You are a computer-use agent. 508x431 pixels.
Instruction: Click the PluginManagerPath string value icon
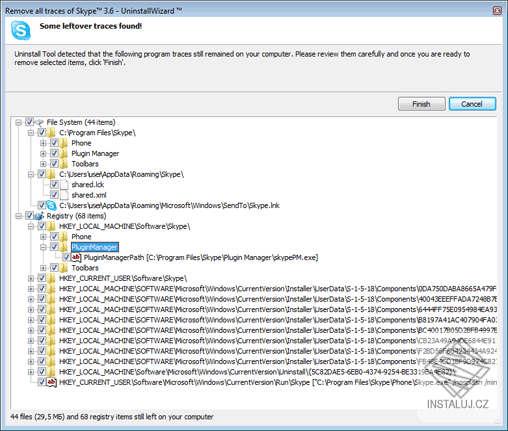click(76, 257)
